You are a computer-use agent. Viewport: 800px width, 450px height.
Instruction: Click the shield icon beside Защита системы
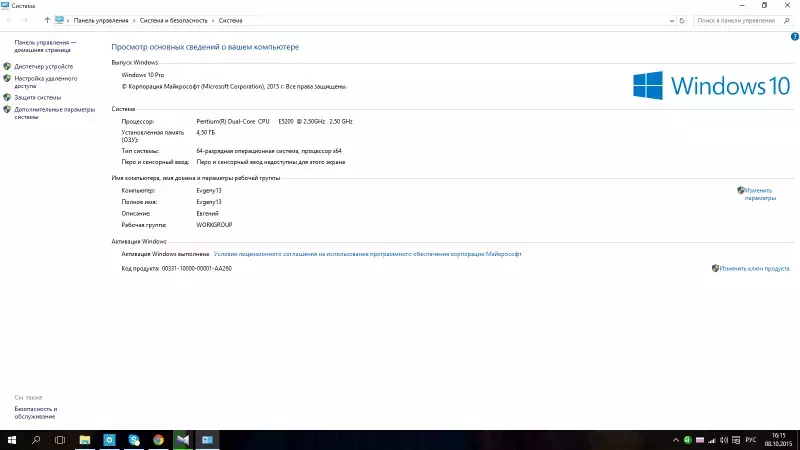7,97
